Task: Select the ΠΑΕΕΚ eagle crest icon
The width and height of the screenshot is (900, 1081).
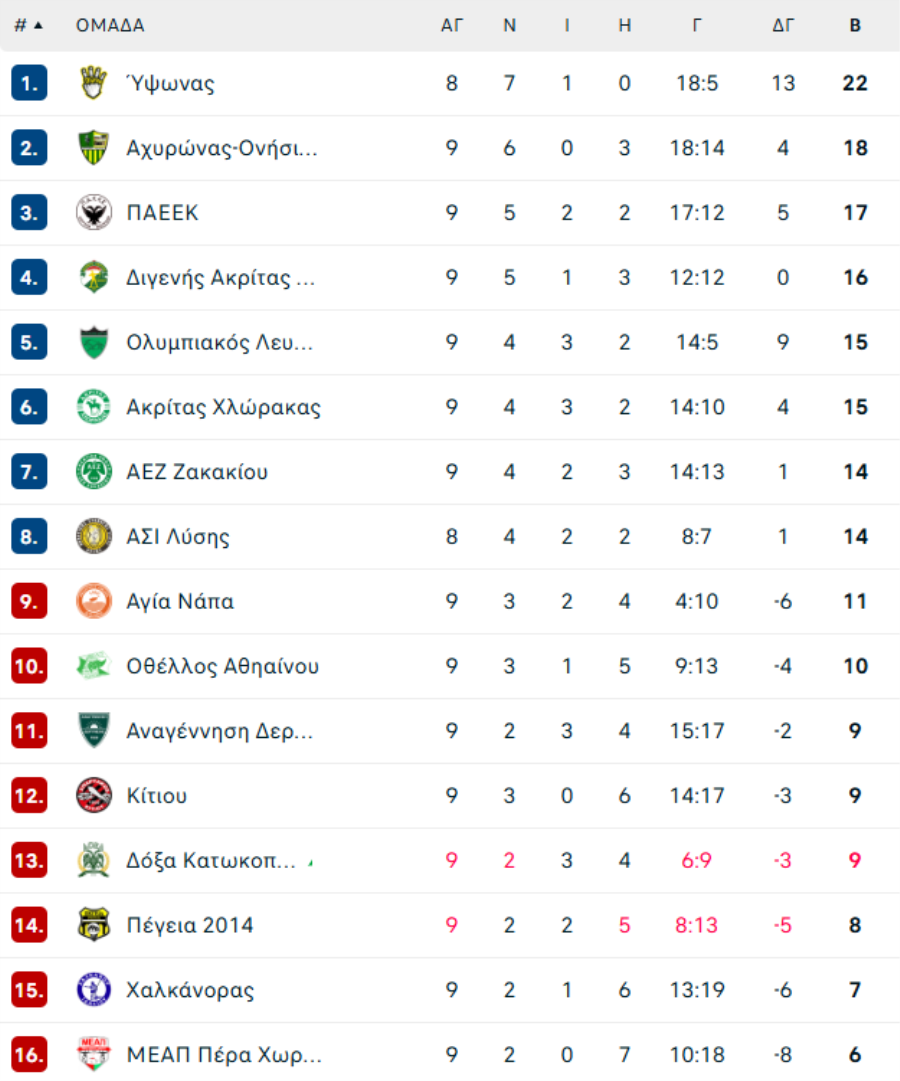Action: click(x=94, y=212)
